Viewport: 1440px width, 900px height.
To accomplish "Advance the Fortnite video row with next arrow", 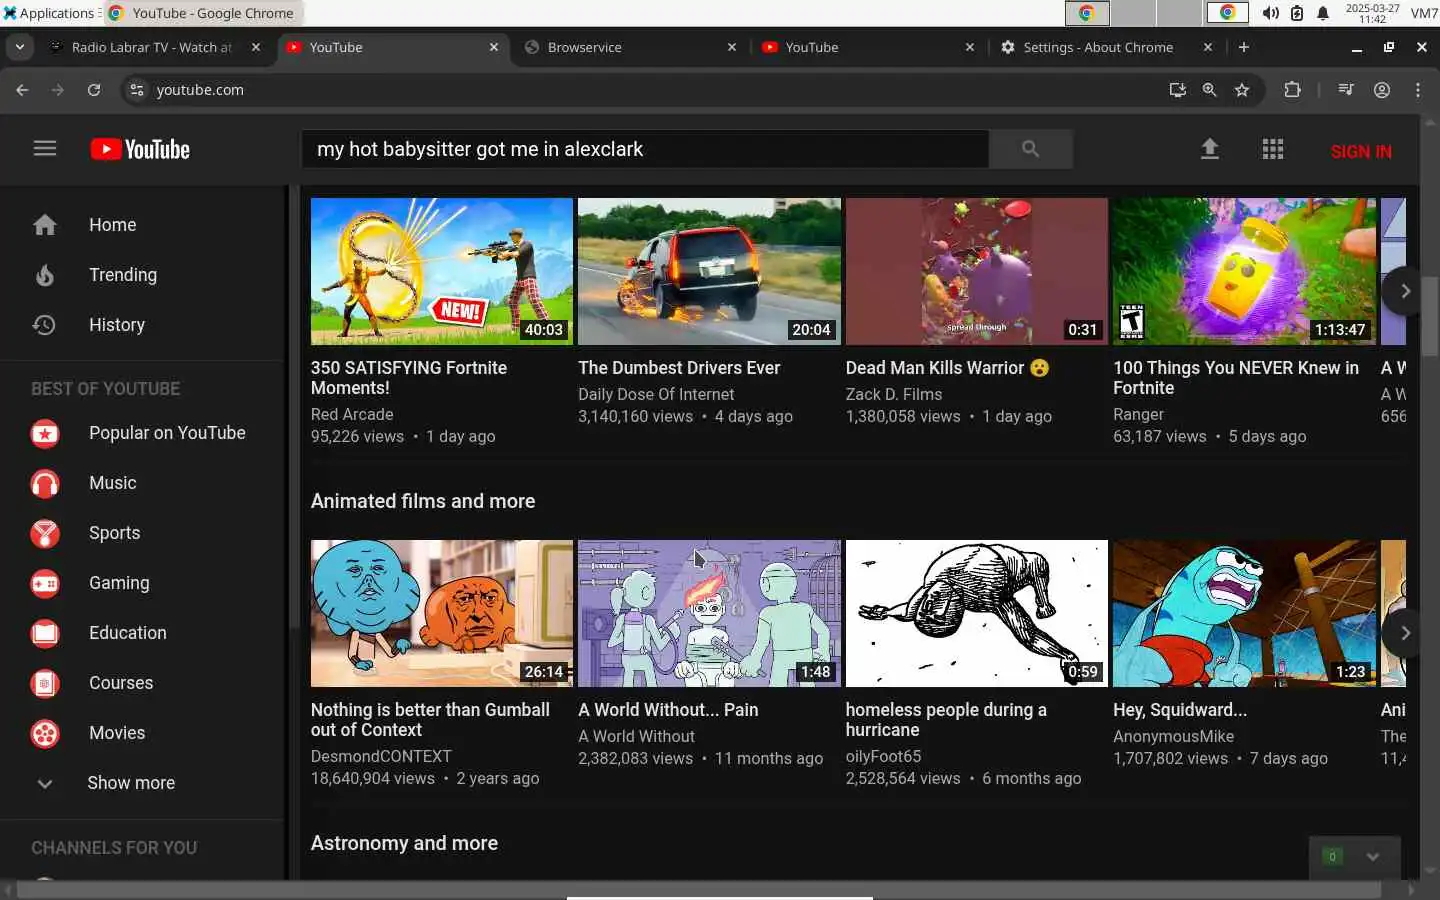I will click(1403, 291).
